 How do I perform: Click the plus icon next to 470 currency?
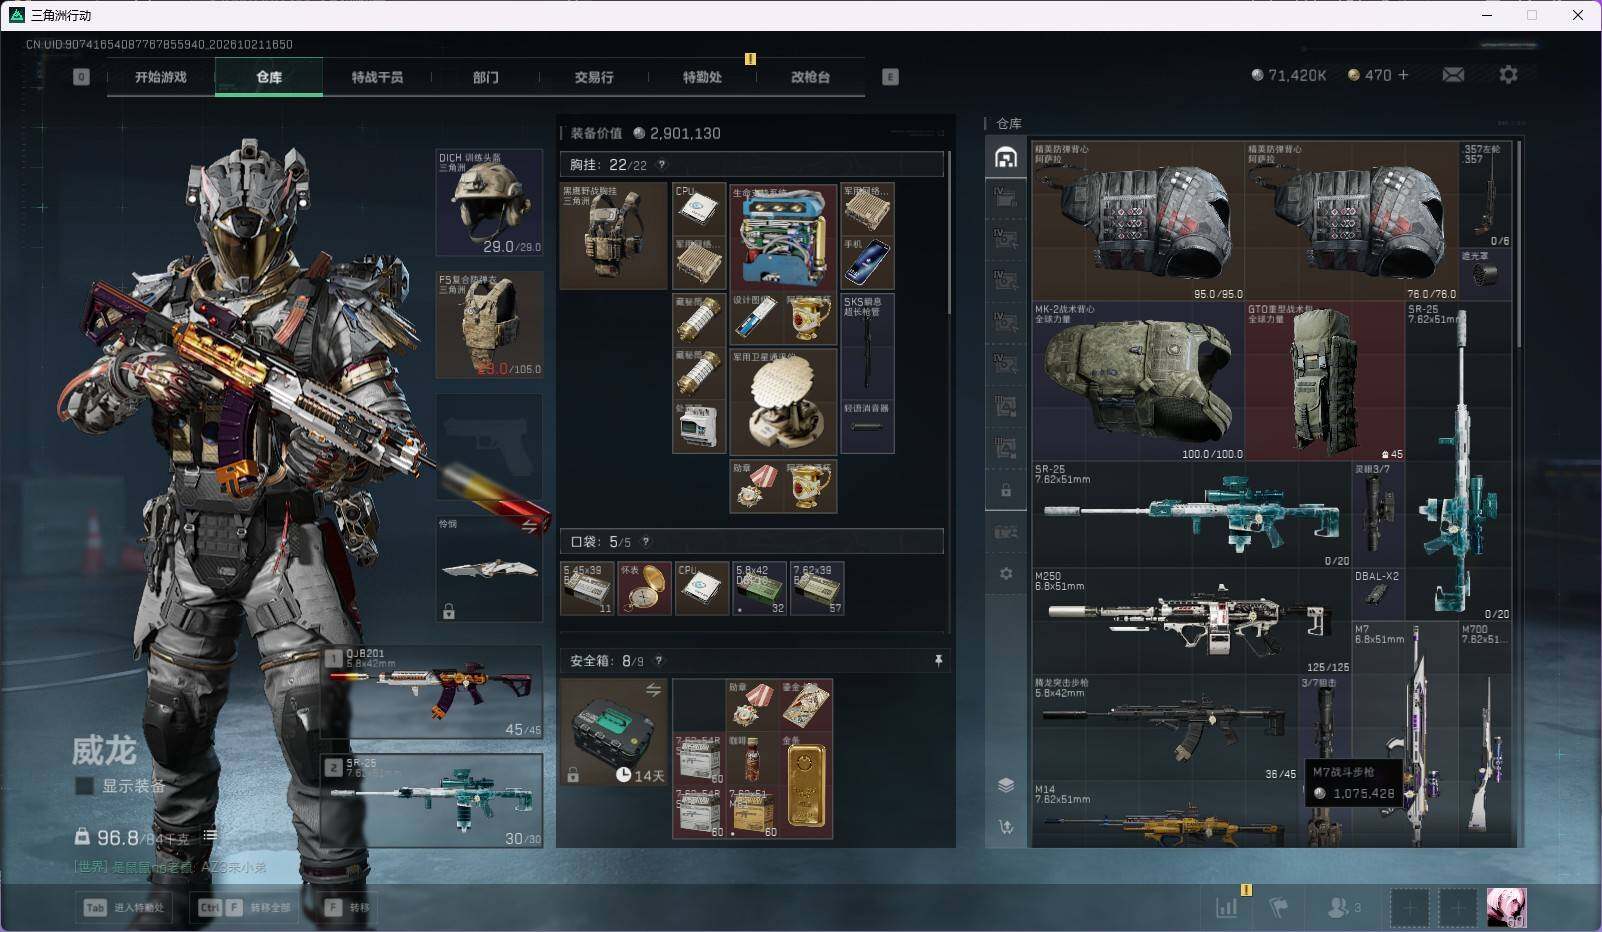(1403, 75)
